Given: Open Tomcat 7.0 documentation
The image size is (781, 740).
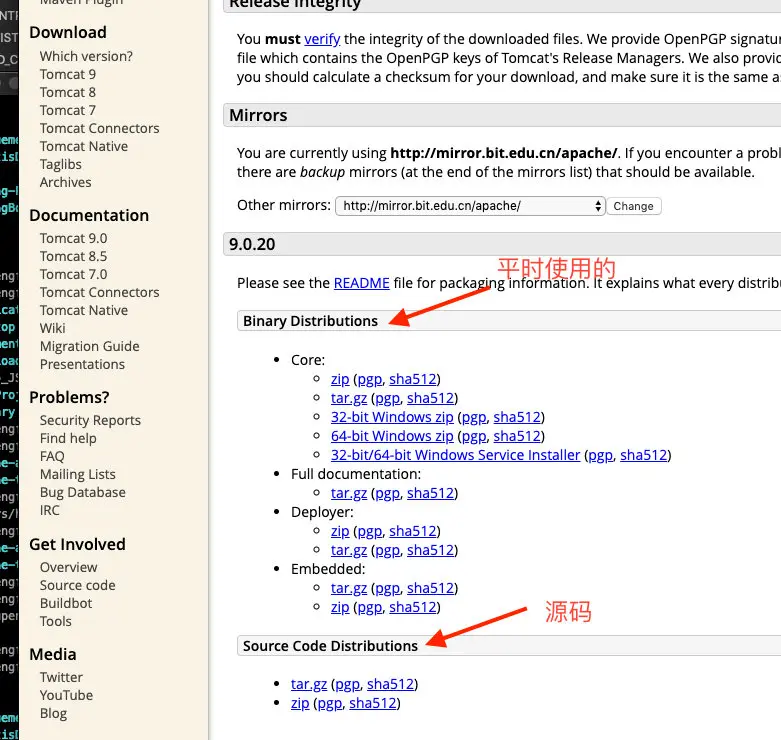Looking at the screenshot, I should coord(74,274).
